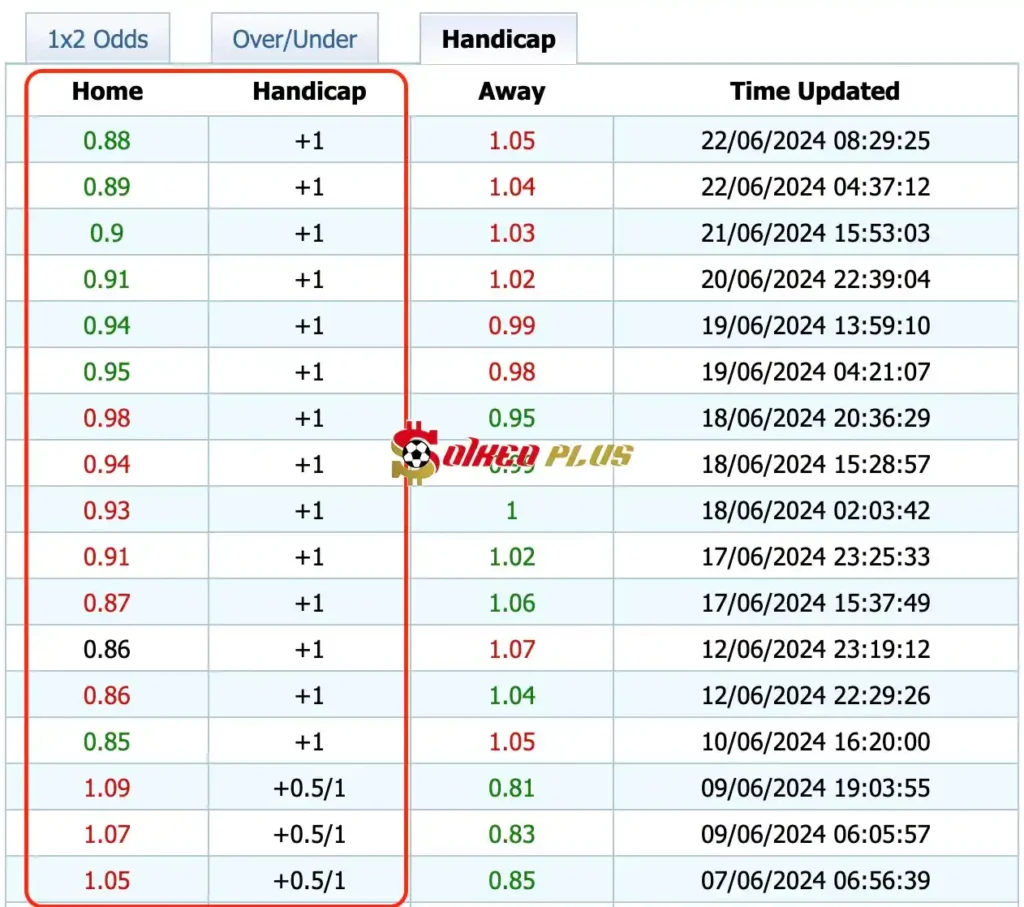Image resolution: width=1024 pixels, height=907 pixels.
Task: Open the Over/Under tab
Action: click(294, 40)
